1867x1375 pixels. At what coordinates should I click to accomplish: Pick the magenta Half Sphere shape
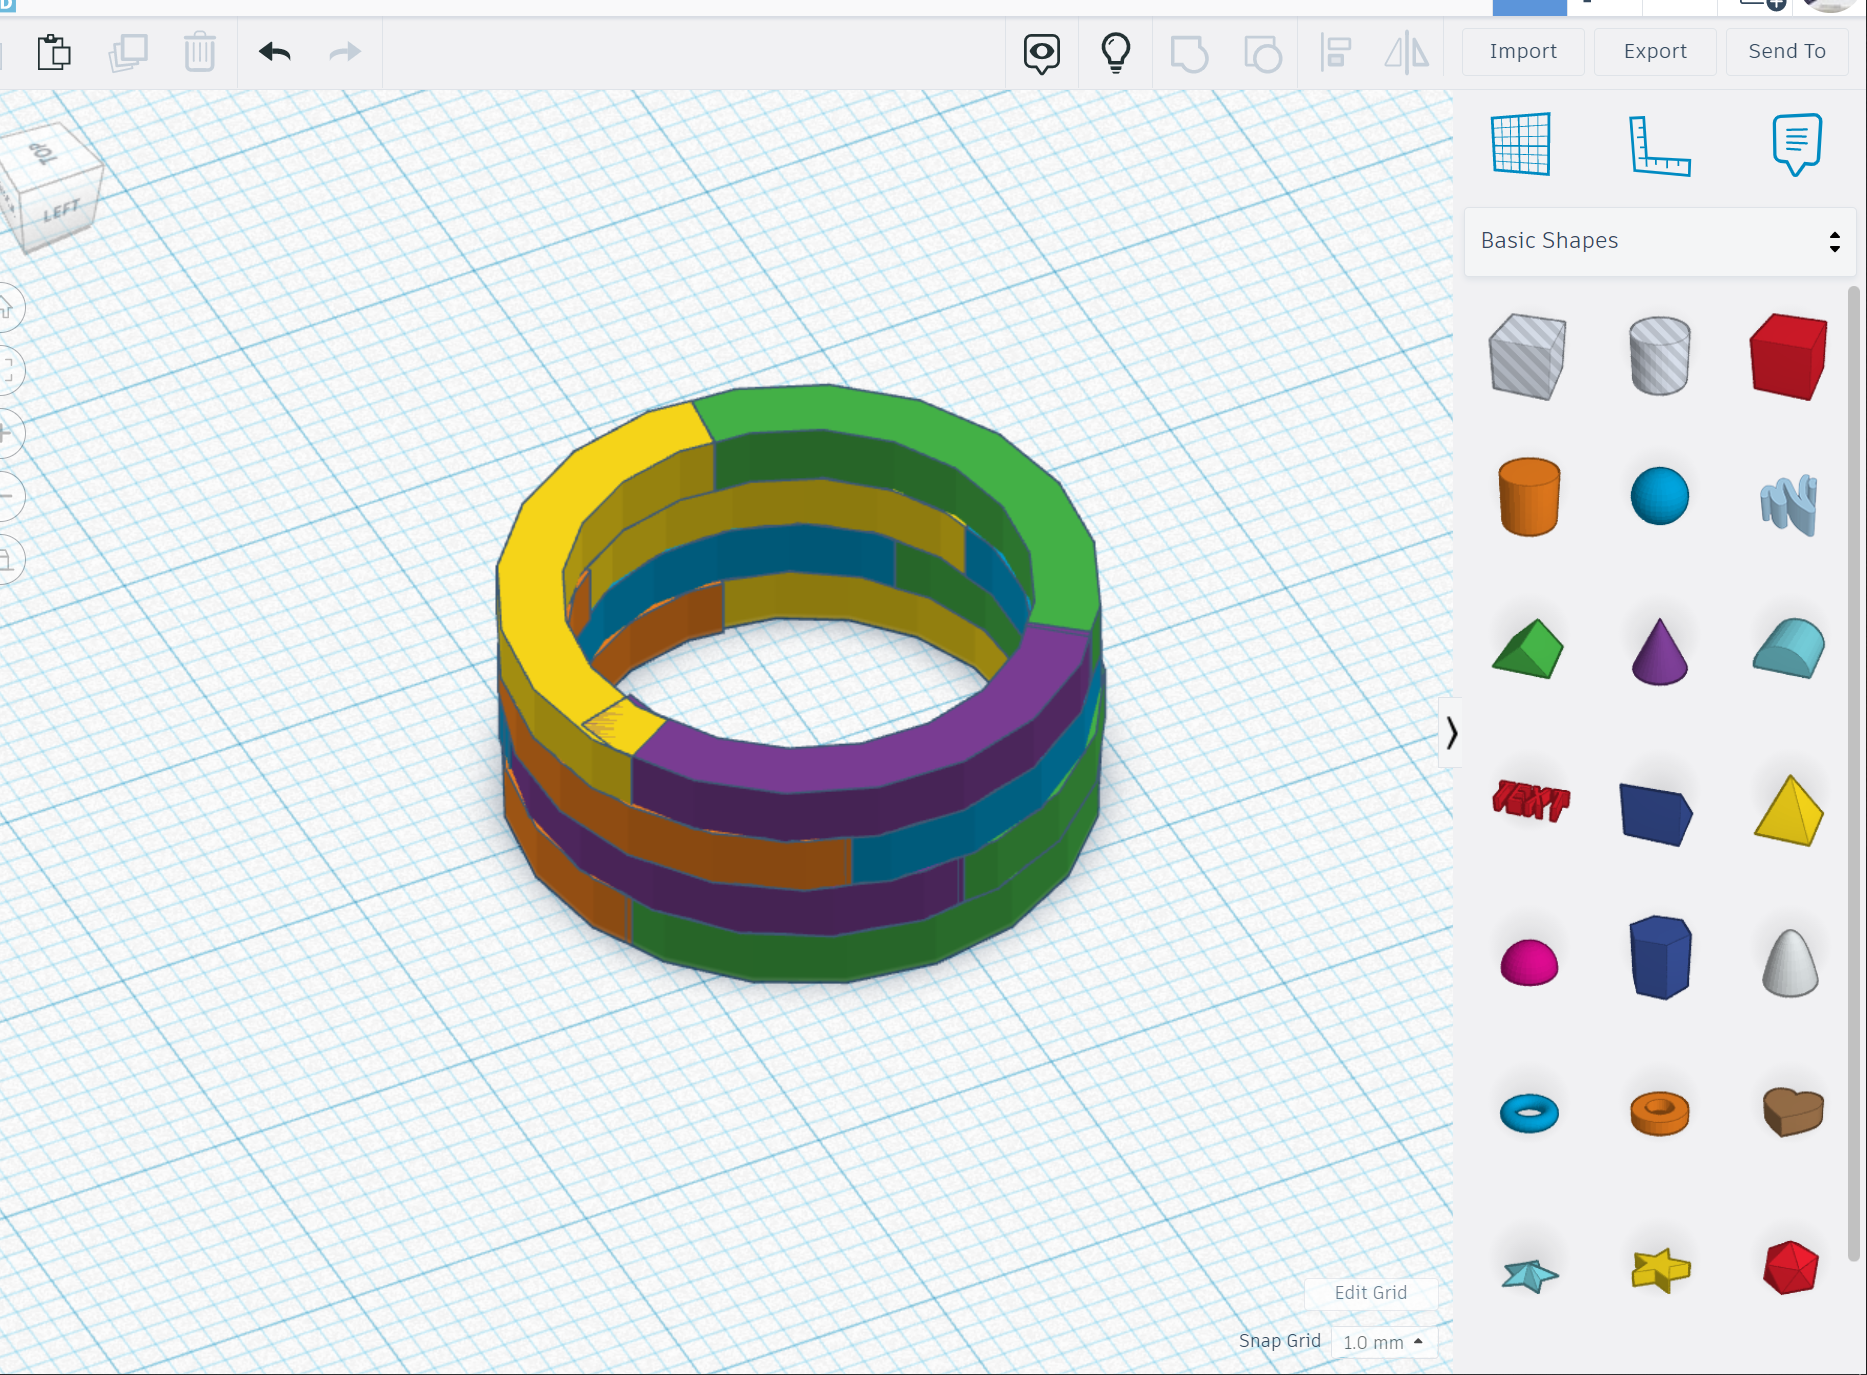click(1529, 963)
